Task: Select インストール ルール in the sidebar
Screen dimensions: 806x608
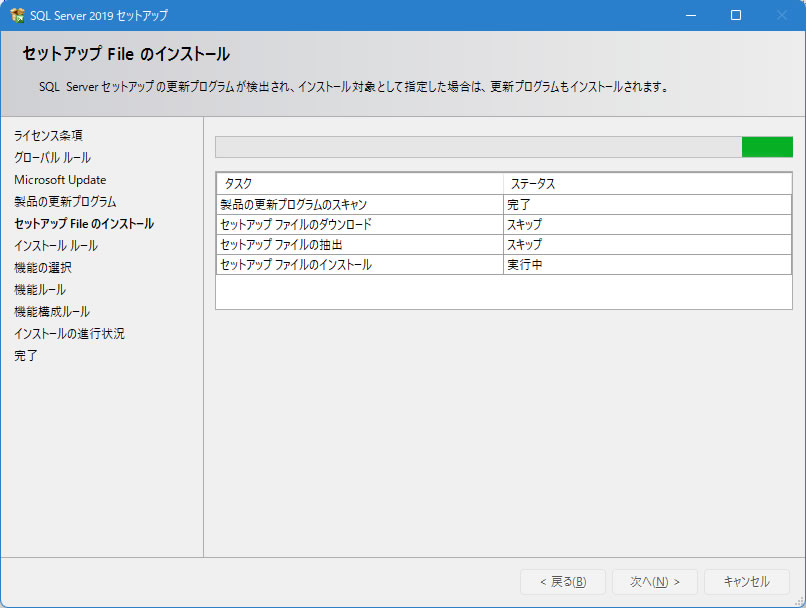Action: 56,246
